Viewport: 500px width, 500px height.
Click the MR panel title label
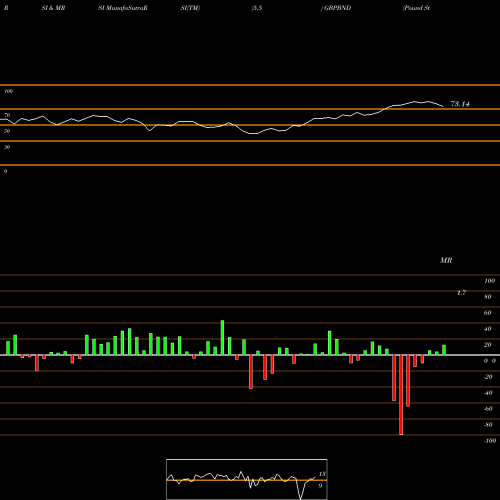click(x=446, y=260)
